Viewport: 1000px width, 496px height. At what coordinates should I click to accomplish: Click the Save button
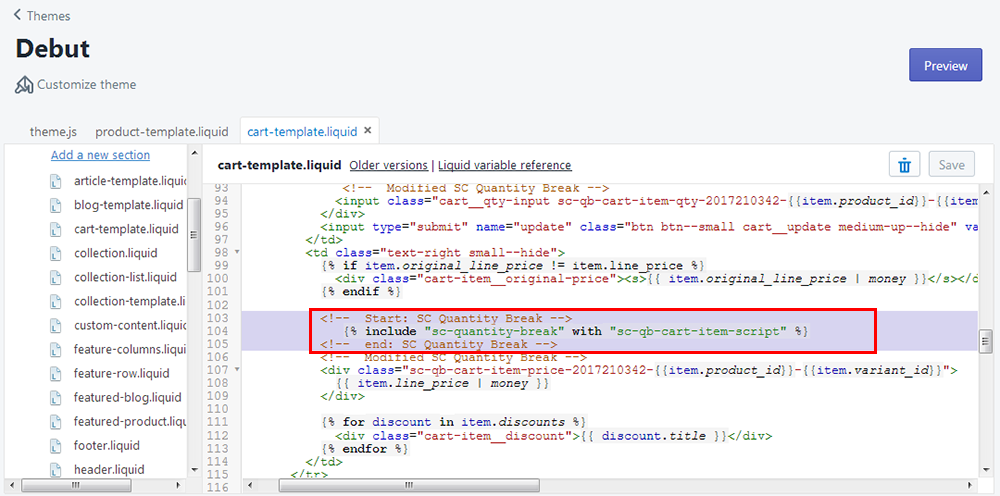pos(951,165)
